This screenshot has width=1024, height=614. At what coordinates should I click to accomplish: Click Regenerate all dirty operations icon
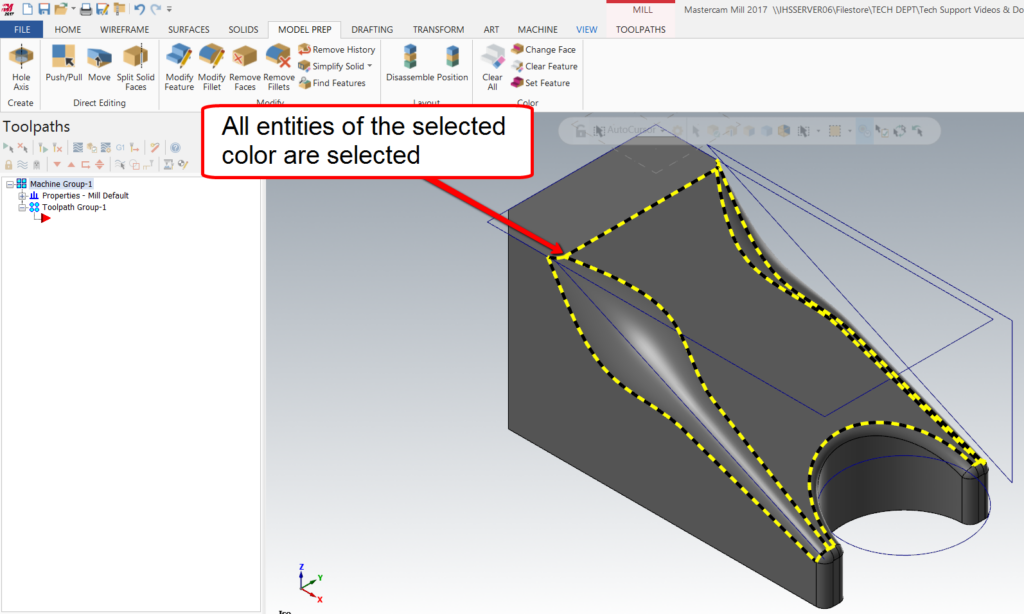click(x=57, y=148)
